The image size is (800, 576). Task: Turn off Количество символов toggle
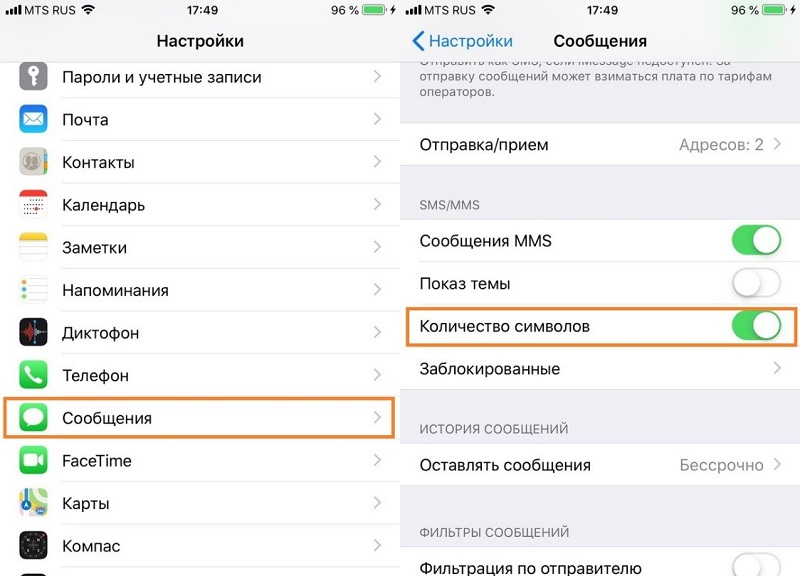click(755, 326)
